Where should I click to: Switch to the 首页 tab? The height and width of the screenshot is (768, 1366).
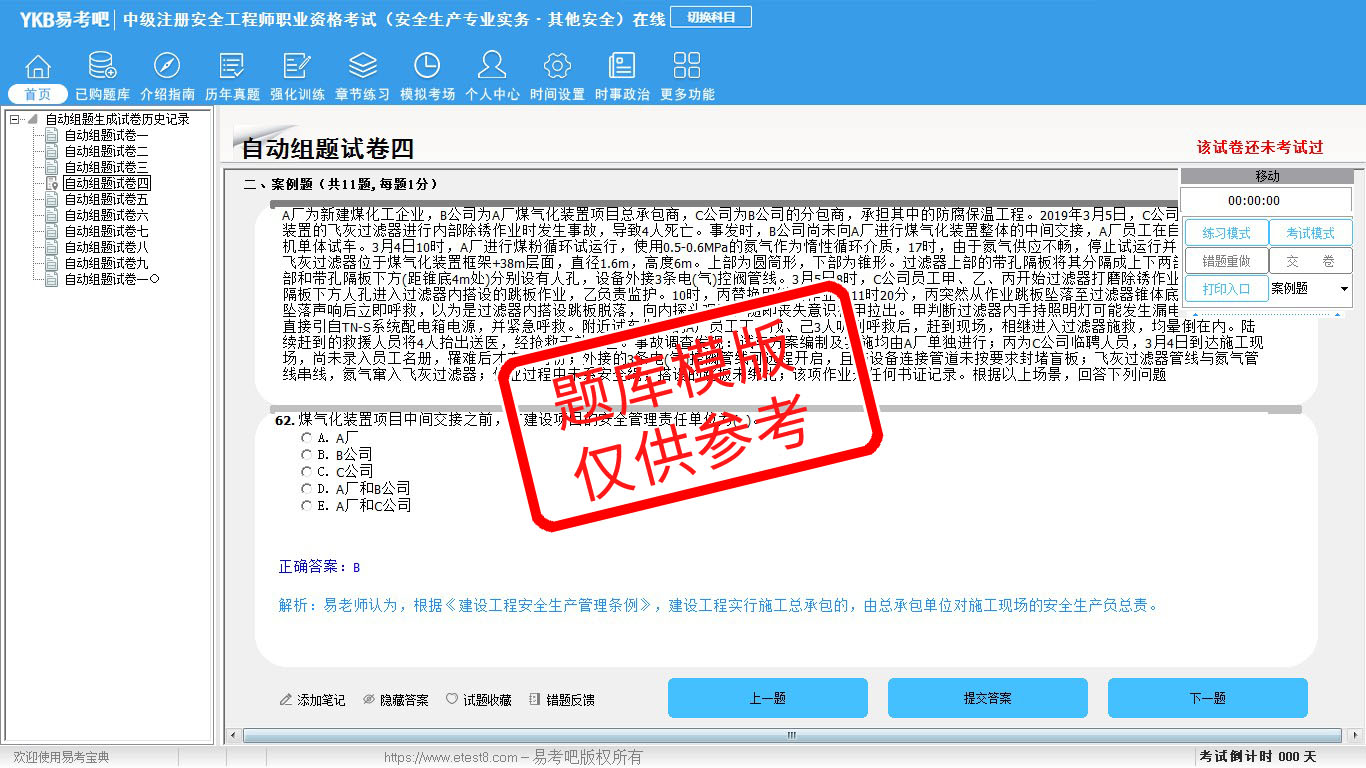[x=38, y=94]
